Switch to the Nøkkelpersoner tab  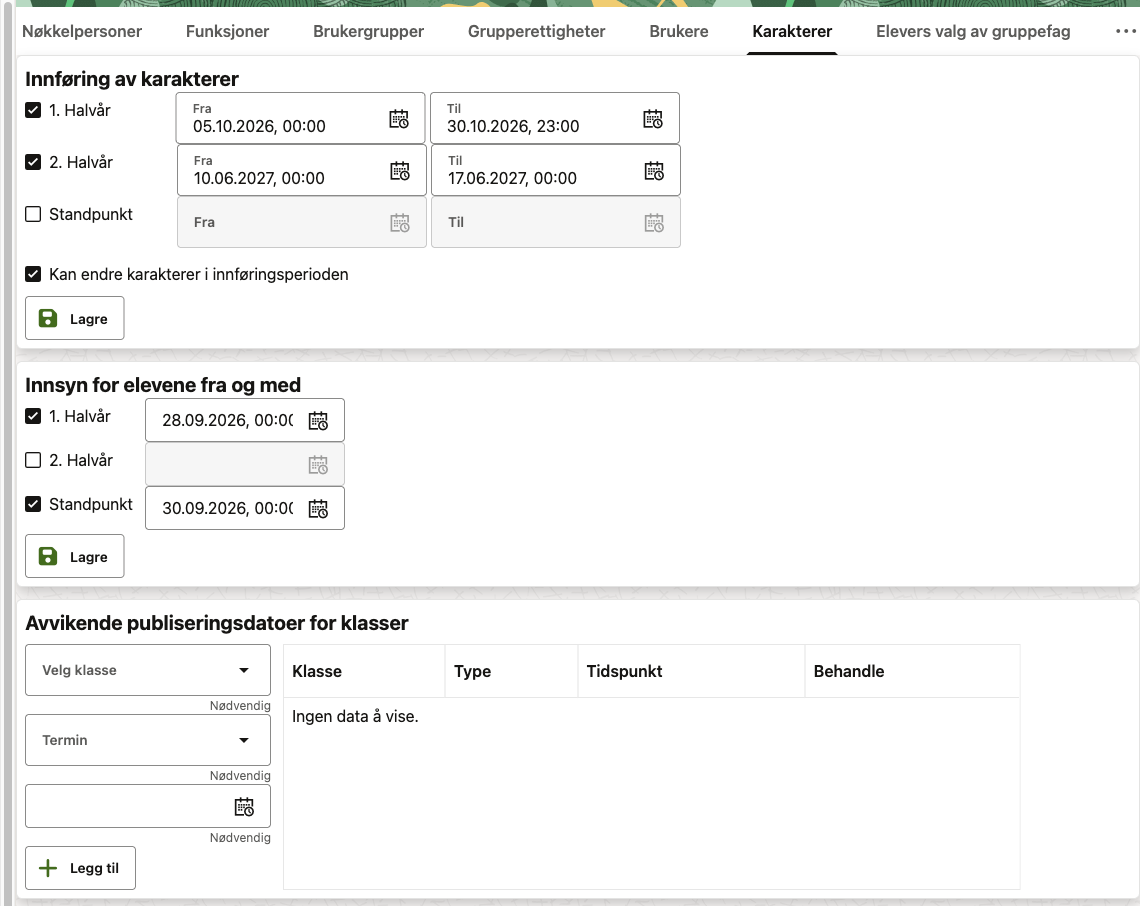pyautogui.click(x=82, y=31)
